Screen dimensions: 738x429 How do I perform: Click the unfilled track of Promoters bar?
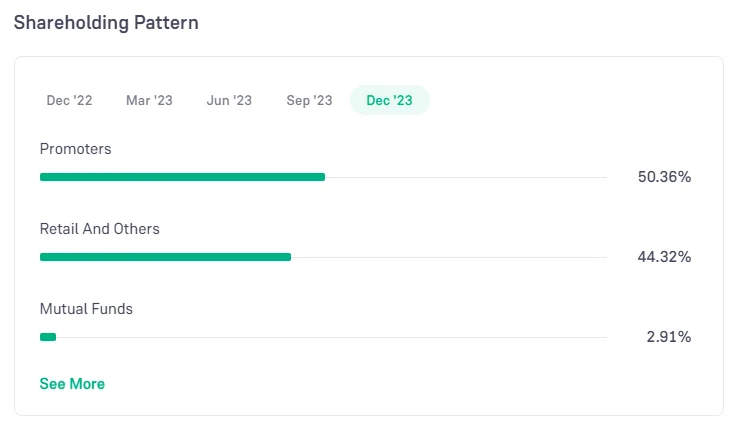tap(466, 177)
